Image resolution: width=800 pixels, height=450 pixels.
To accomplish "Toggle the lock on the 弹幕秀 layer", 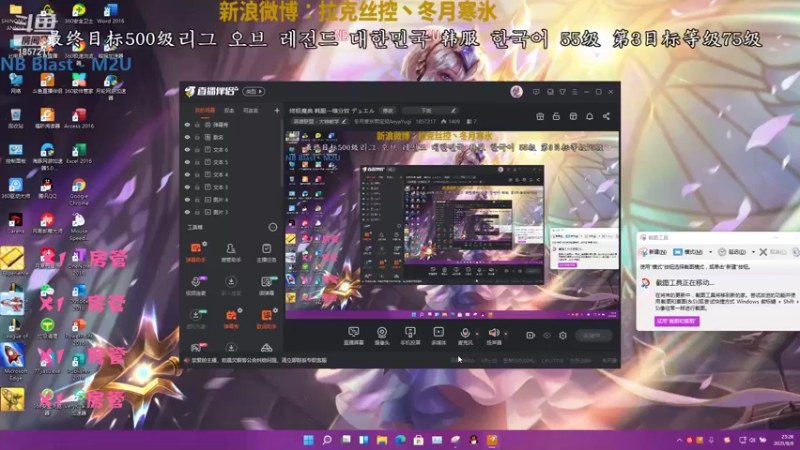I will click(x=197, y=124).
